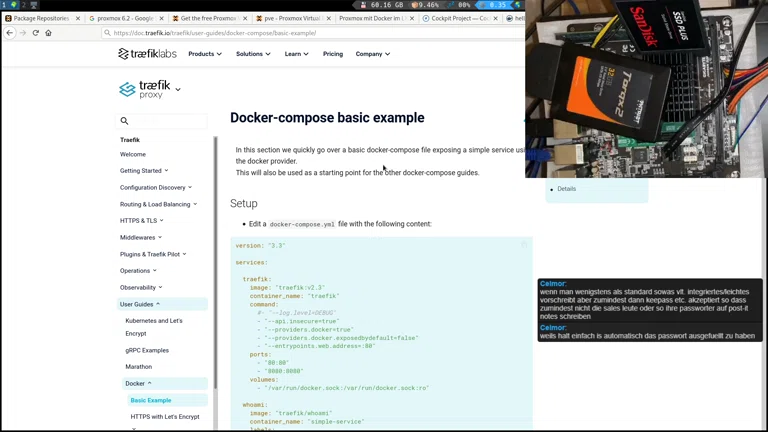Click the Traefik Labs logo in header
The width and height of the screenshot is (768, 432).
coord(148,54)
